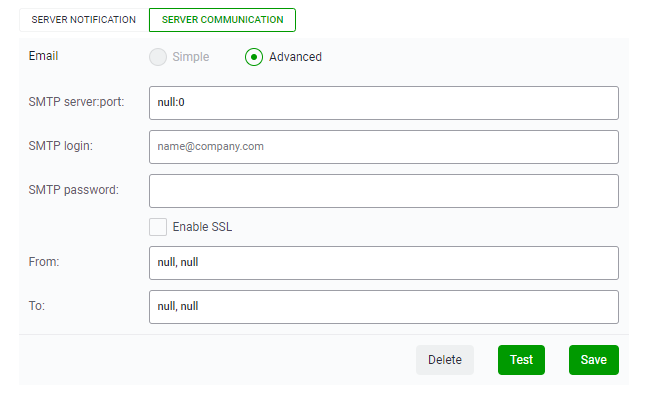Click the To address field
The height and width of the screenshot is (393, 649).
384,306
